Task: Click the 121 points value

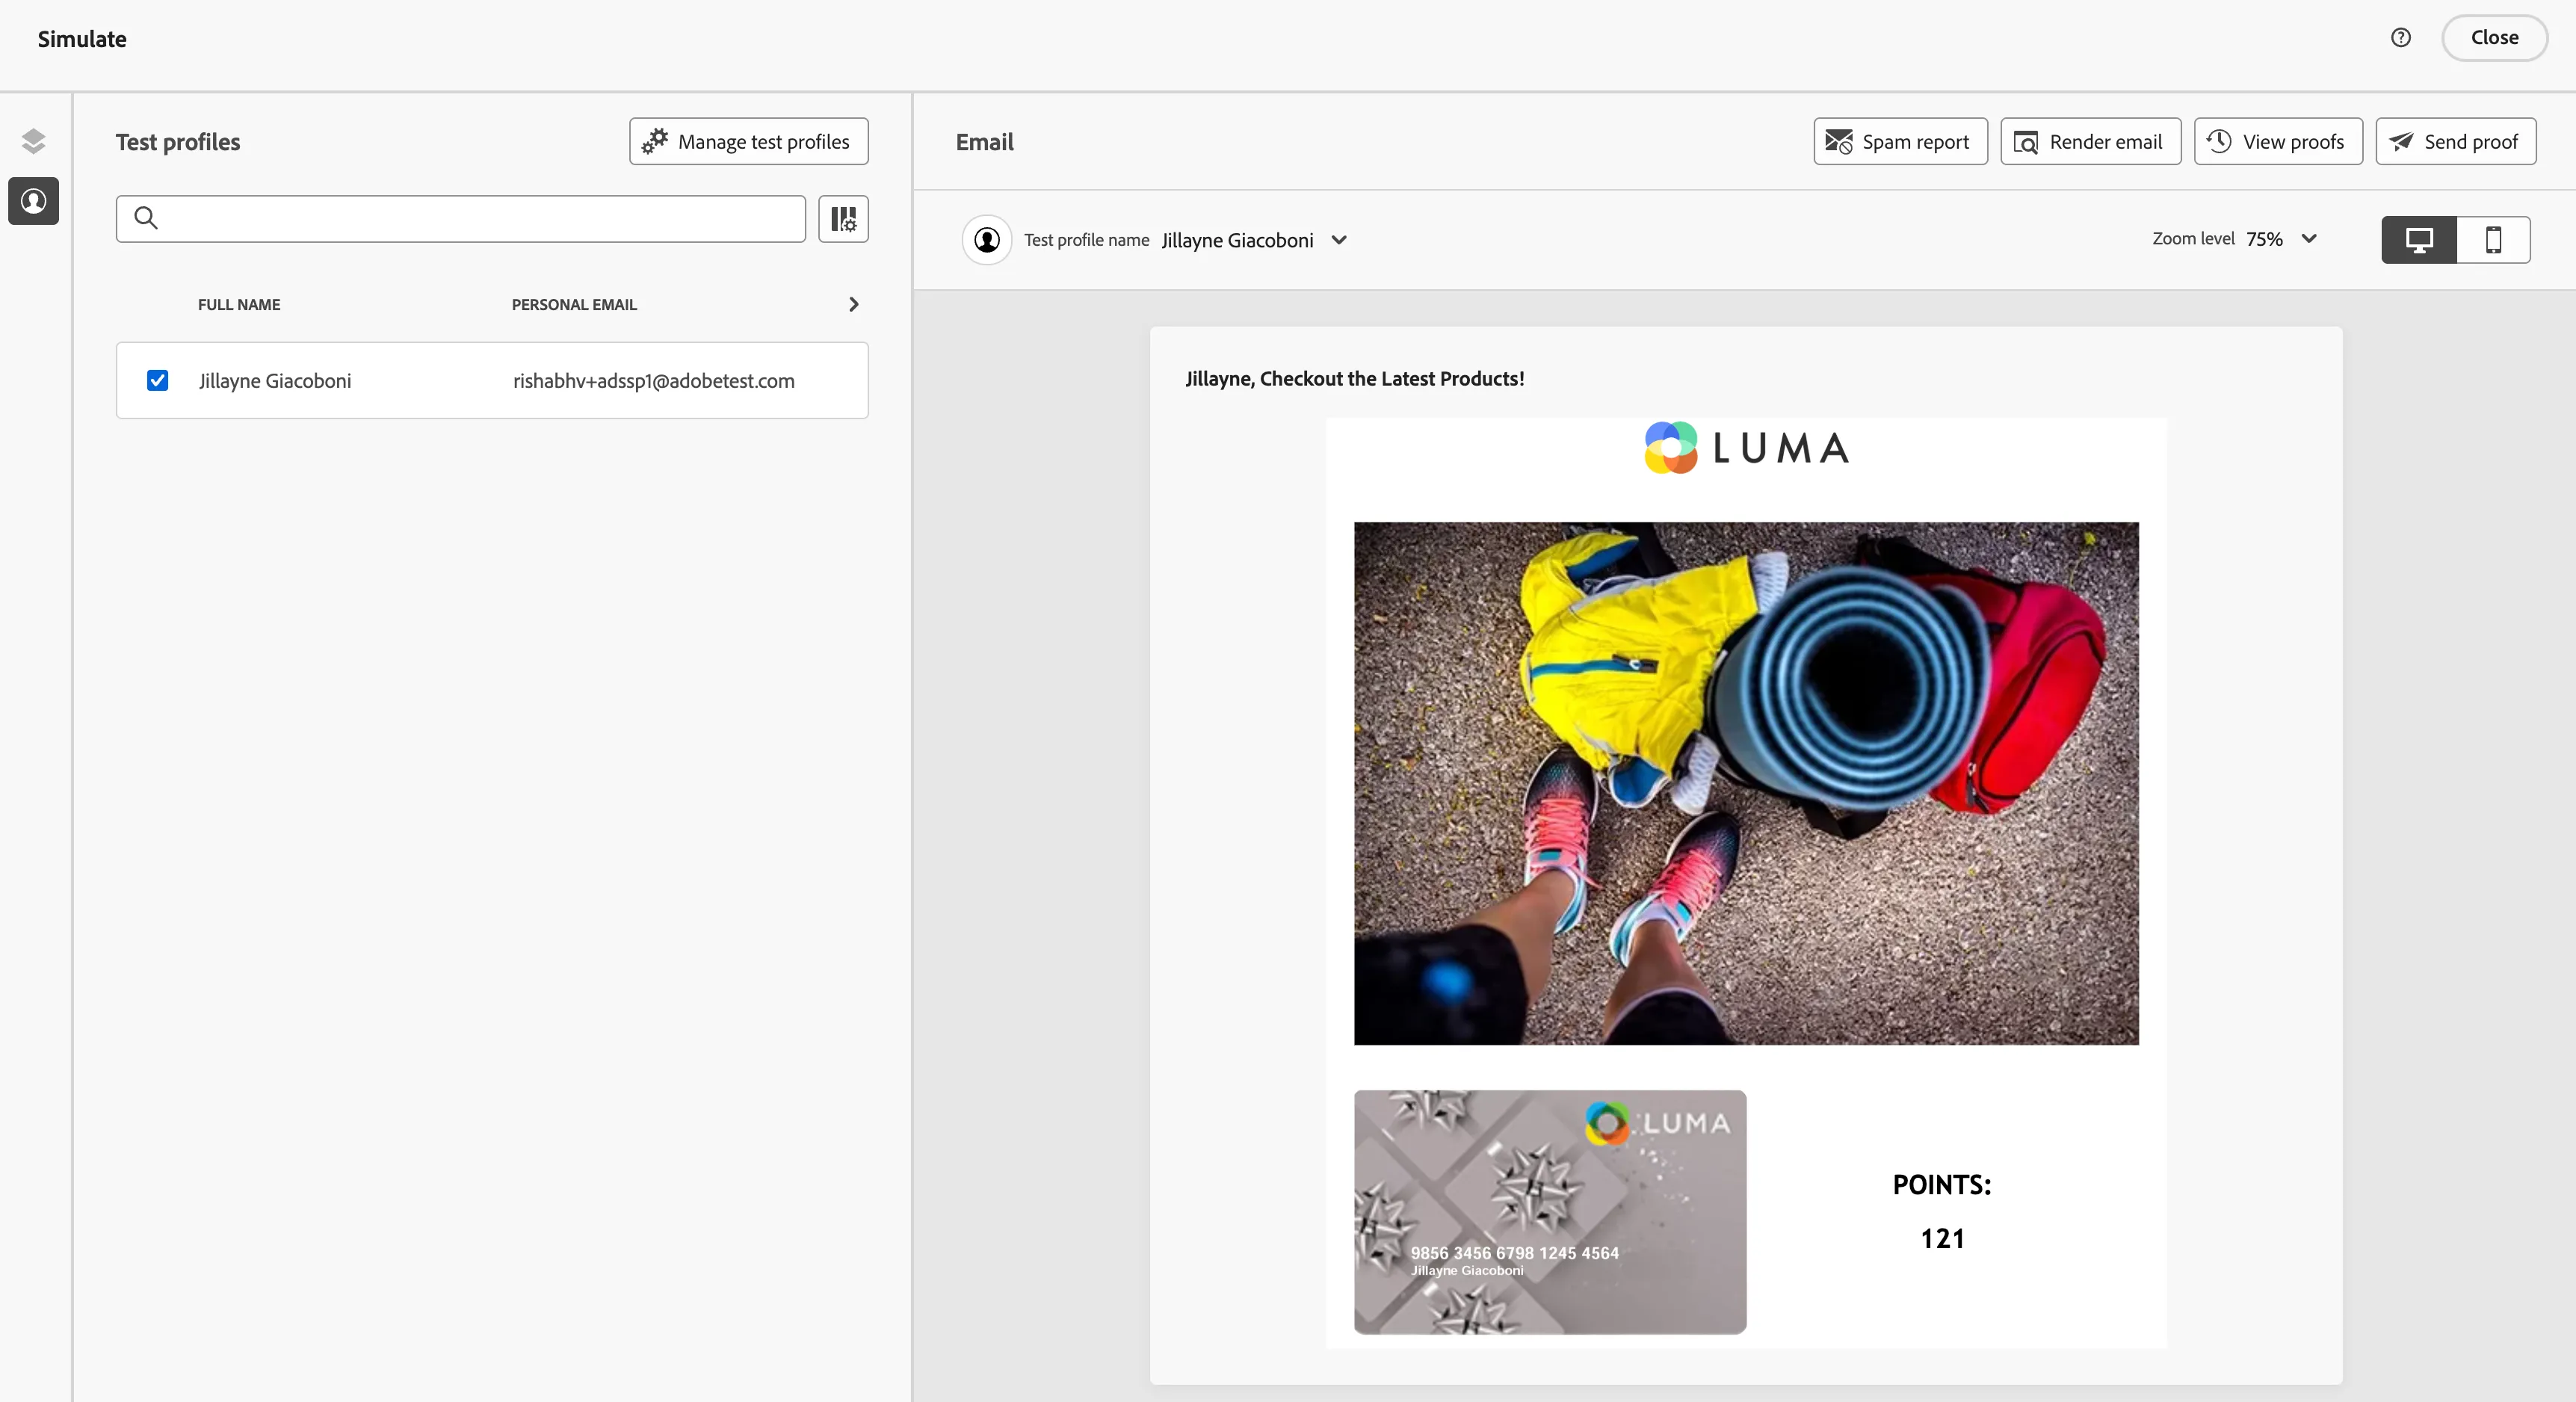Action: click(1942, 1239)
